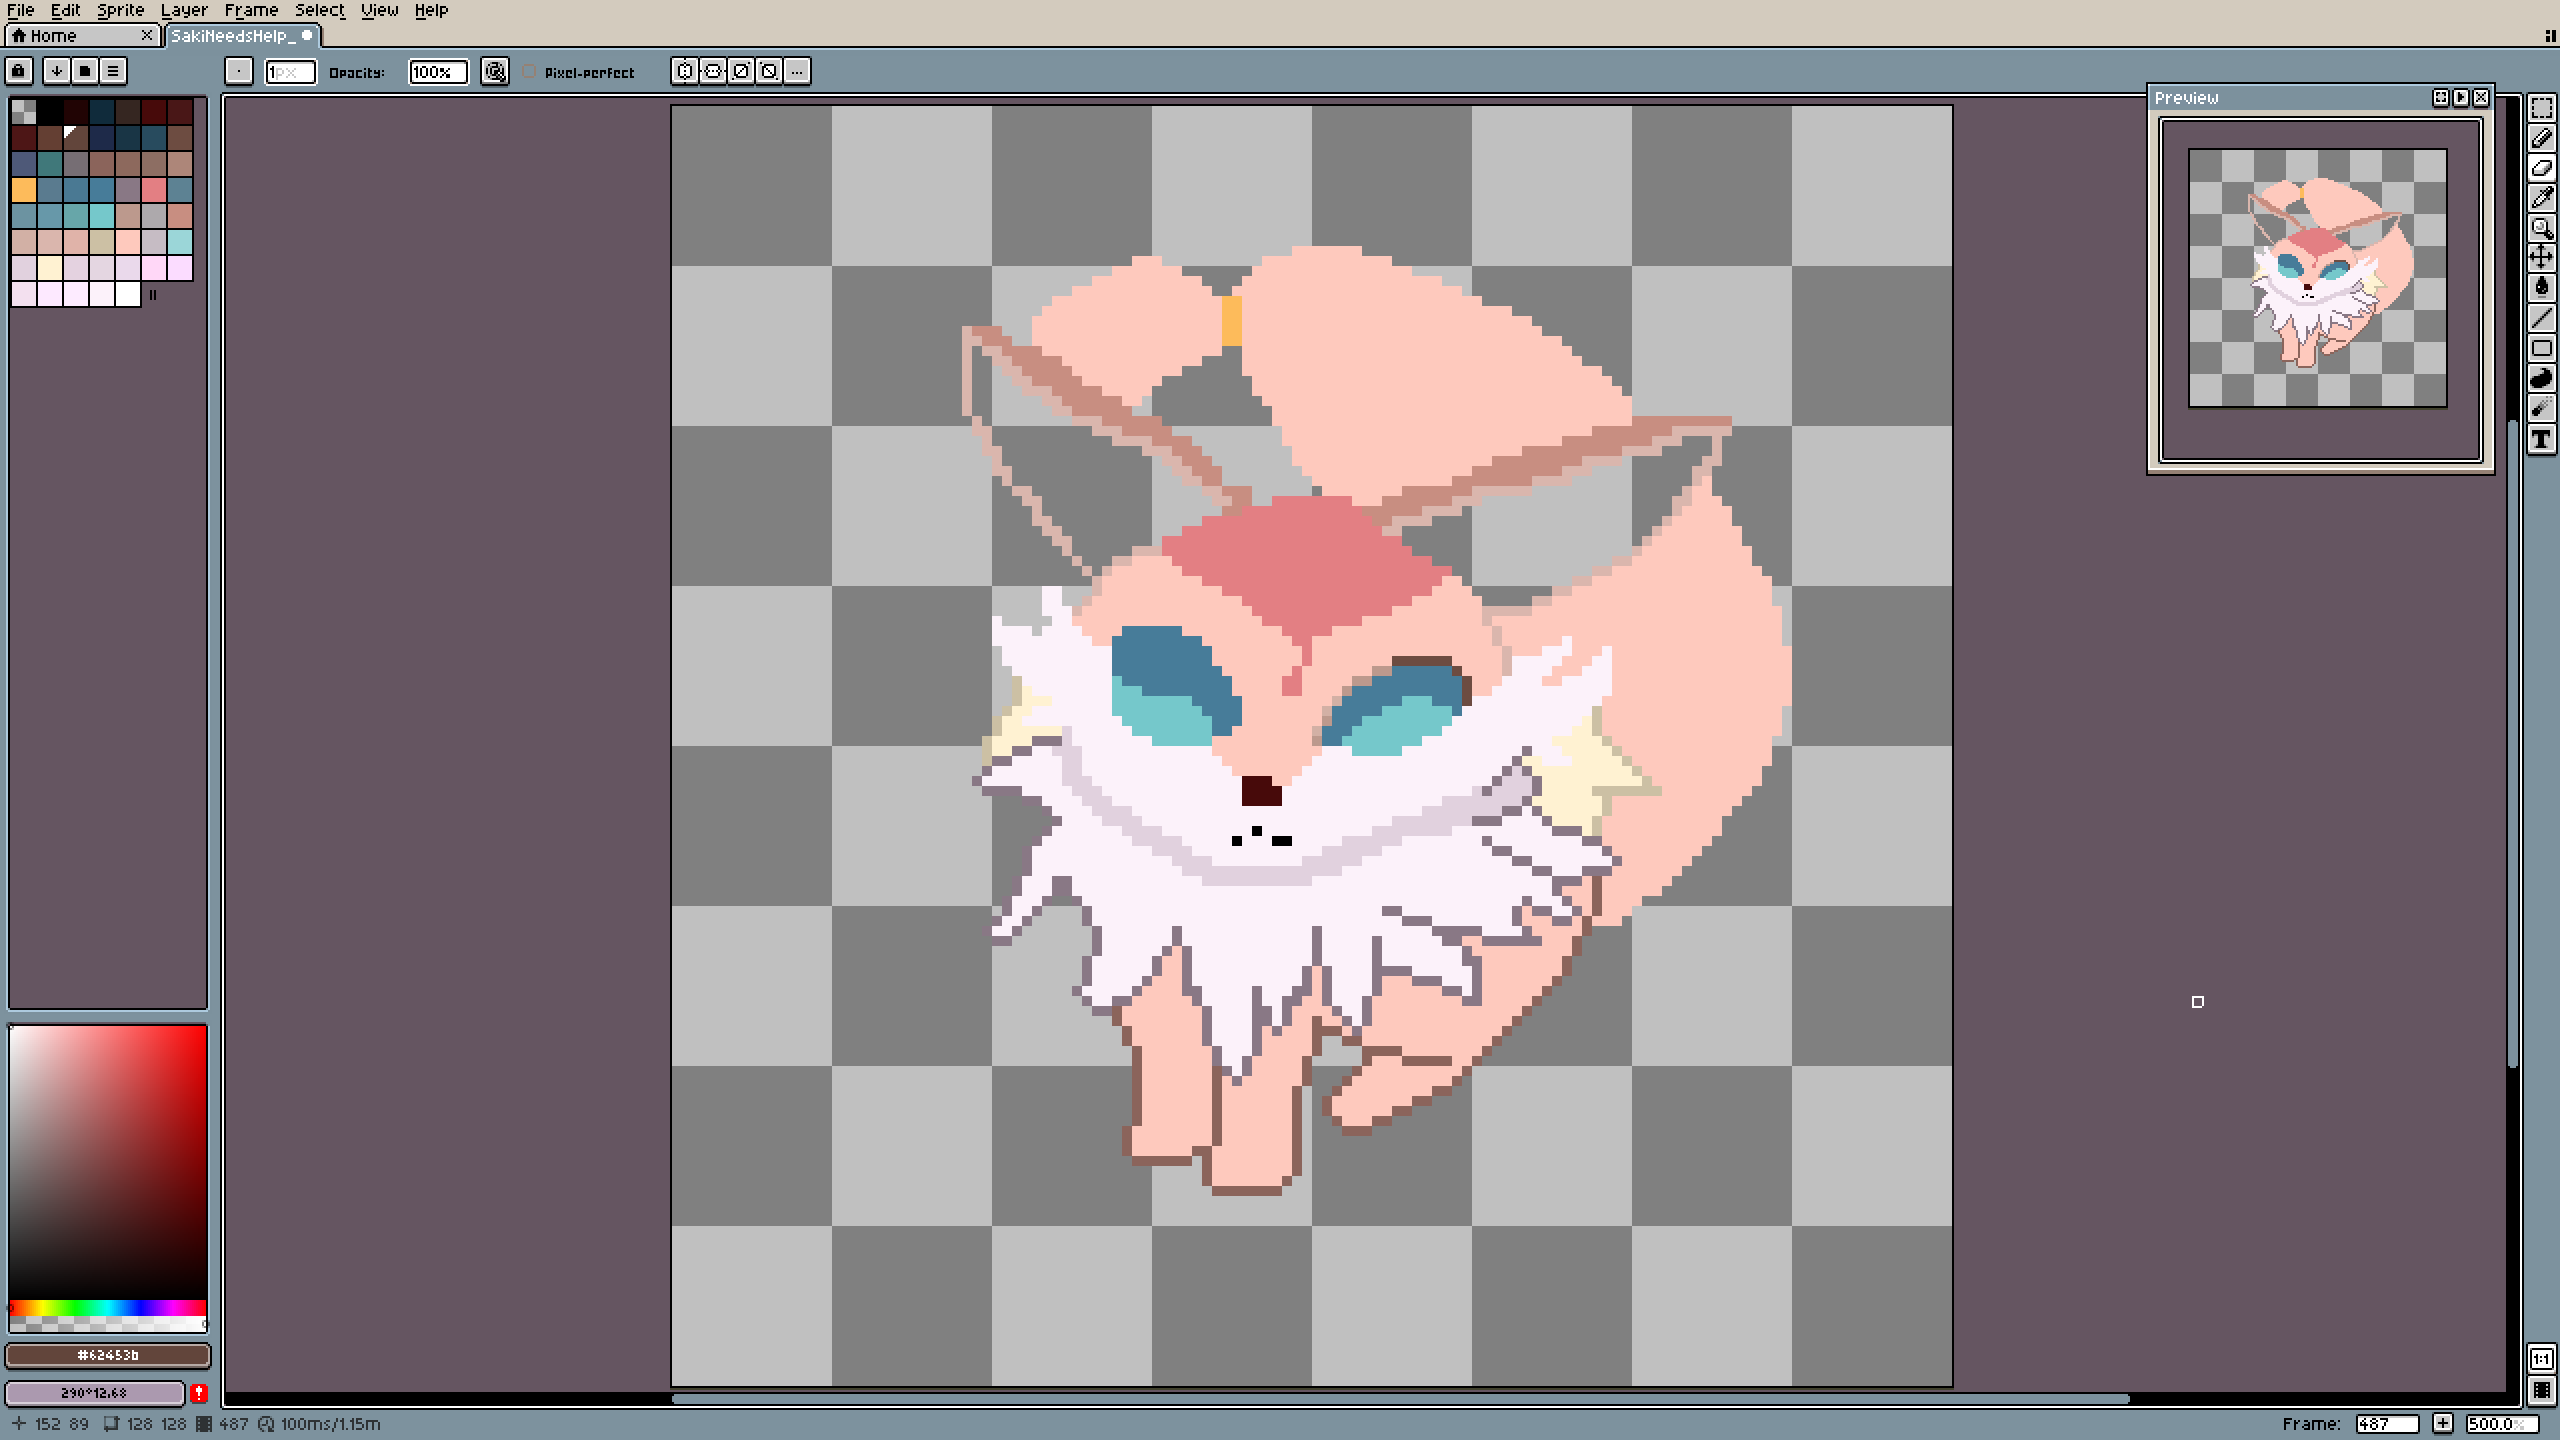This screenshot has width=2560, height=1440.
Task: Enable right-diagonal symmetry mode button
Action: [741, 71]
